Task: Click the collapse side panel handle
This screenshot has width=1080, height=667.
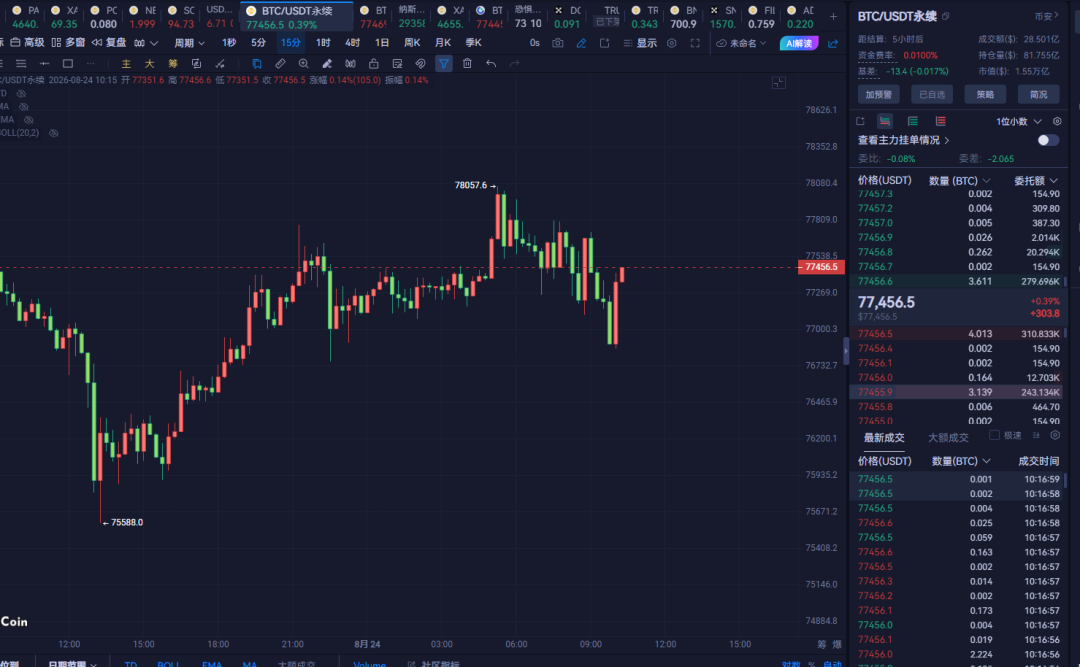Action: pyautogui.click(x=846, y=351)
